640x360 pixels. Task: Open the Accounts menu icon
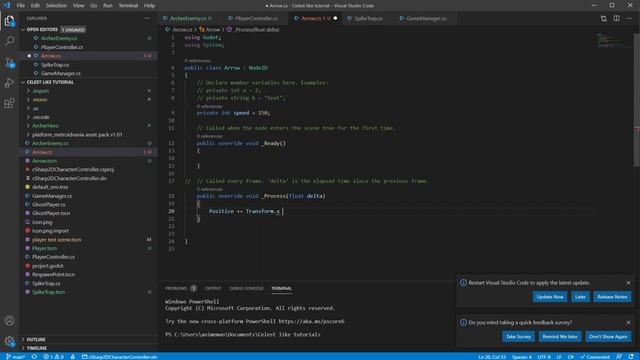(x=9, y=320)
